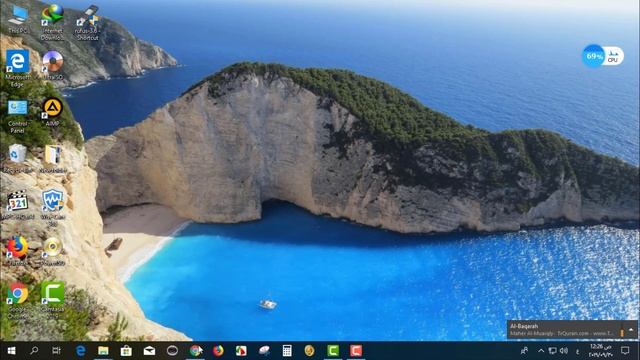
Task: Select the Recycle Bin icon
Action: click(x=17, y=158)
